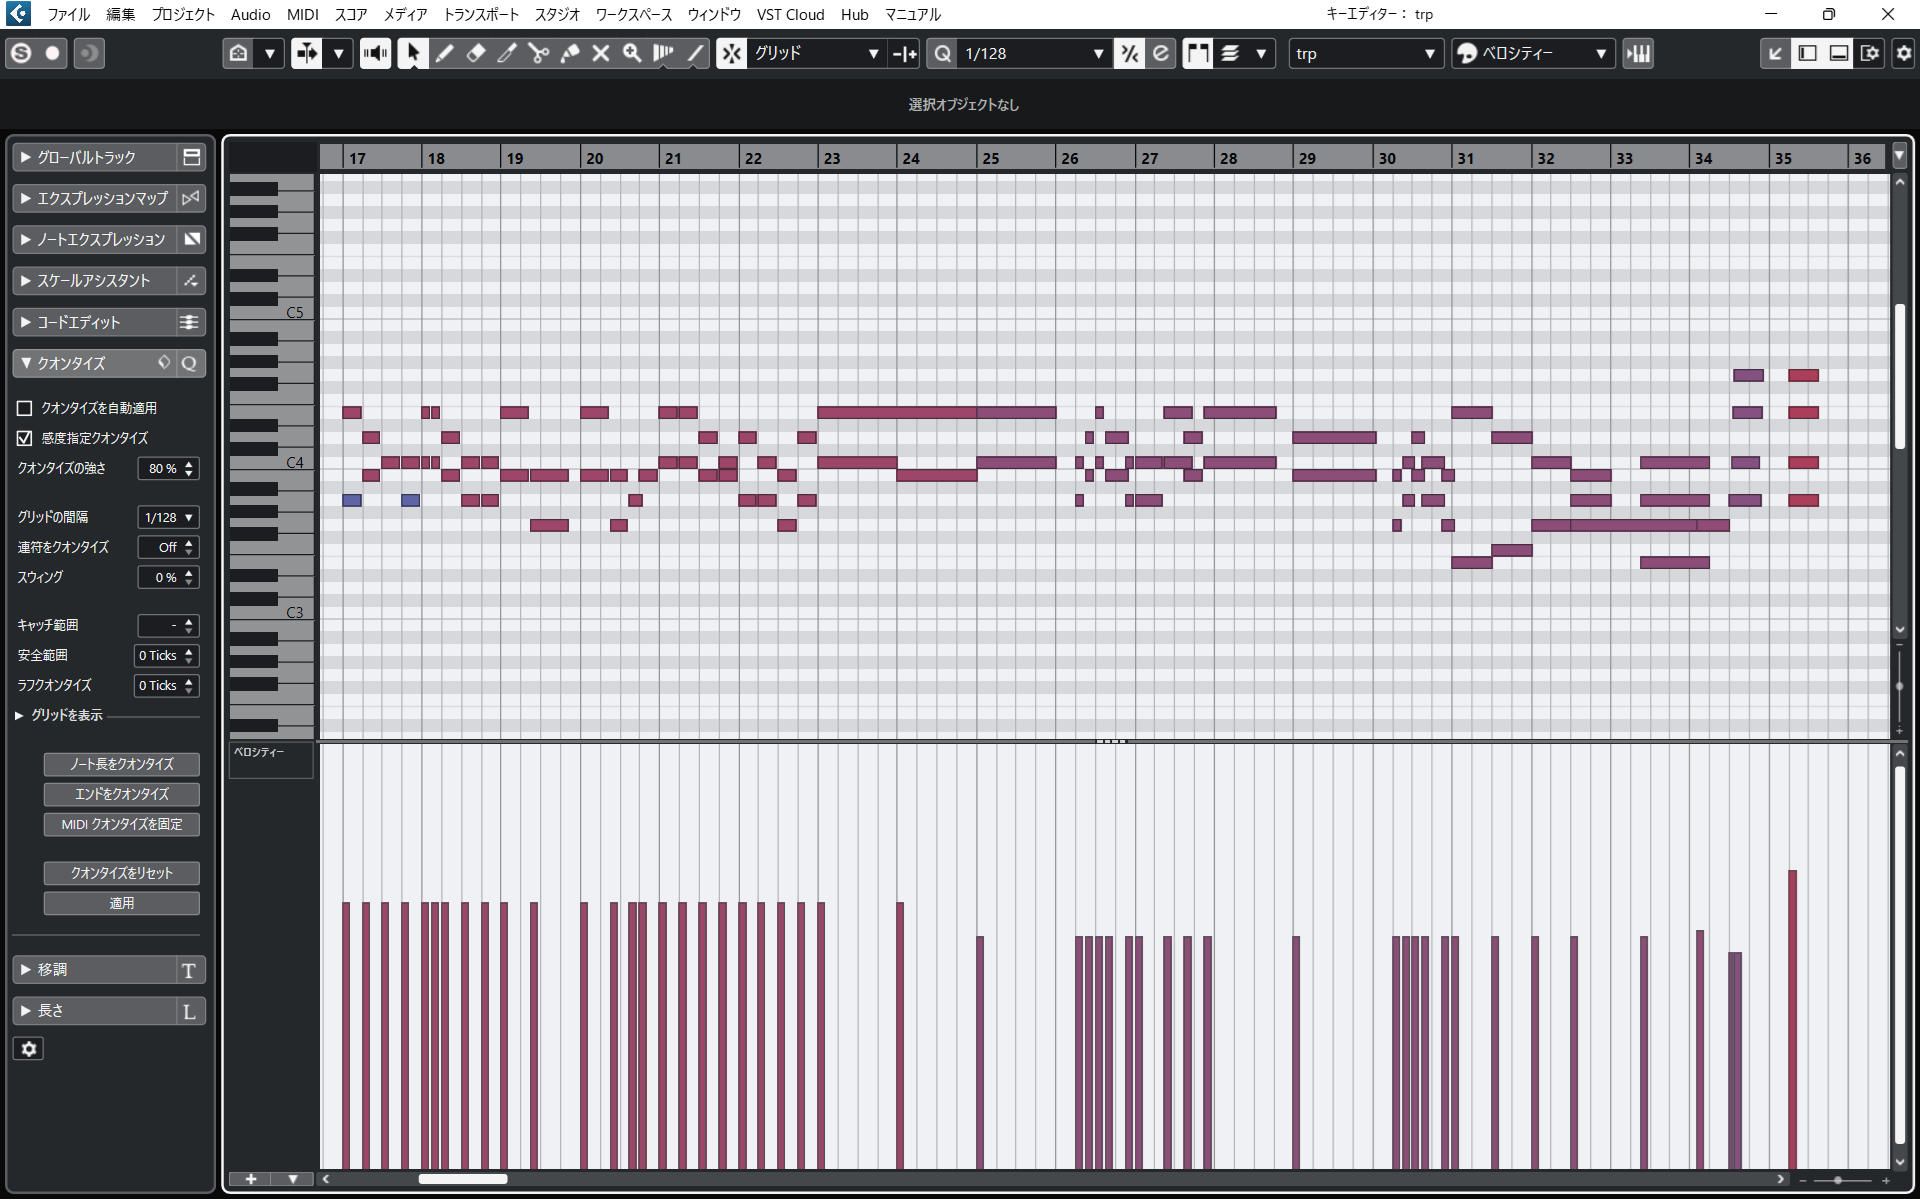Select the Line tool
1920x1200 pixels.
695,54
